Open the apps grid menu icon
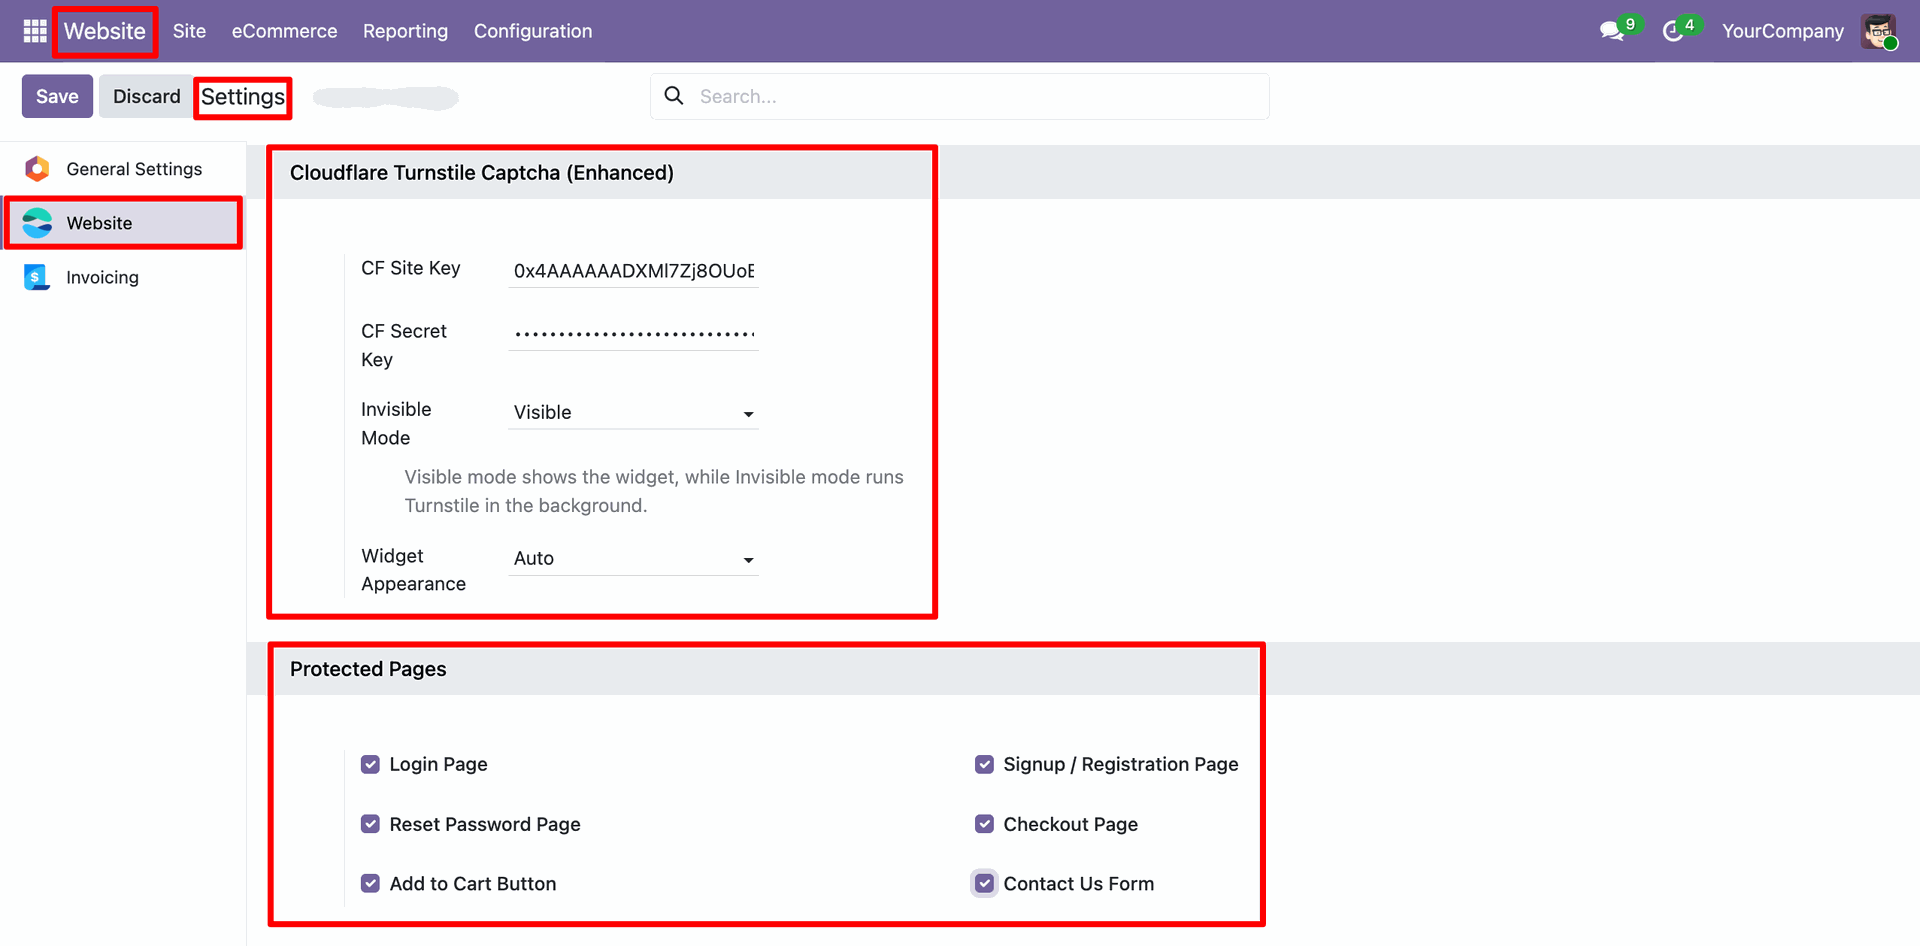The width and height of the screenshot is (1920, 946). point(35,31)
